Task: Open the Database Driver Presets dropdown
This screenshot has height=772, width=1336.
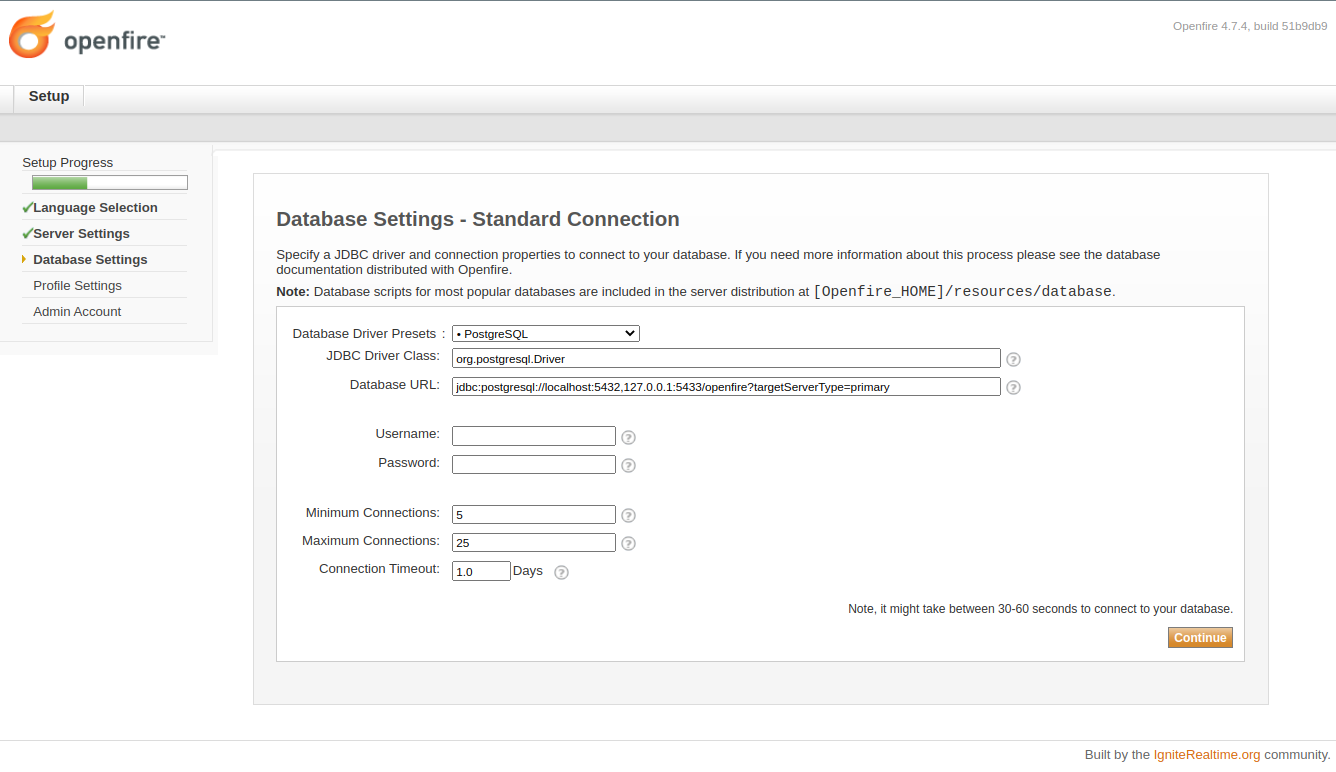Action: 545,334
